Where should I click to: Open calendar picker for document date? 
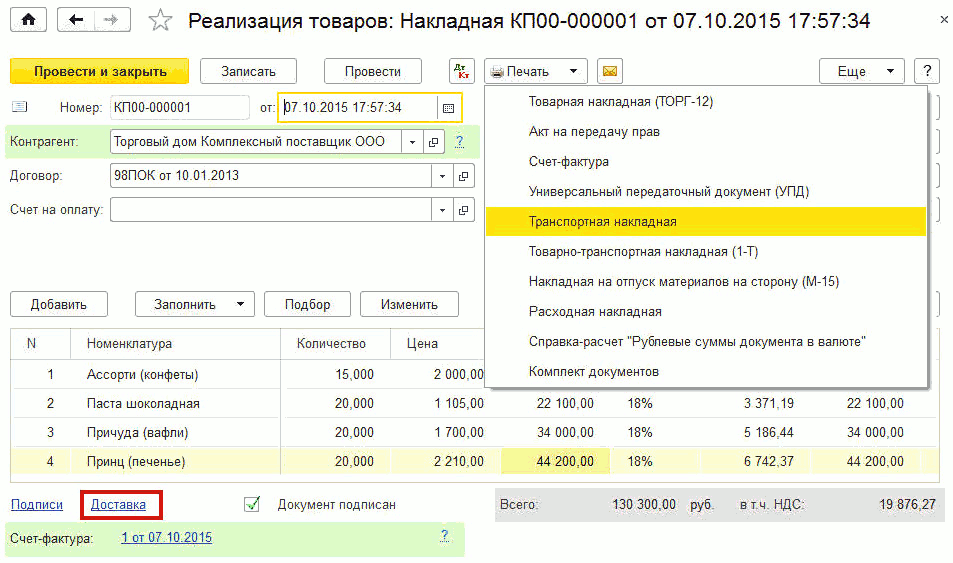click(449, 108)
